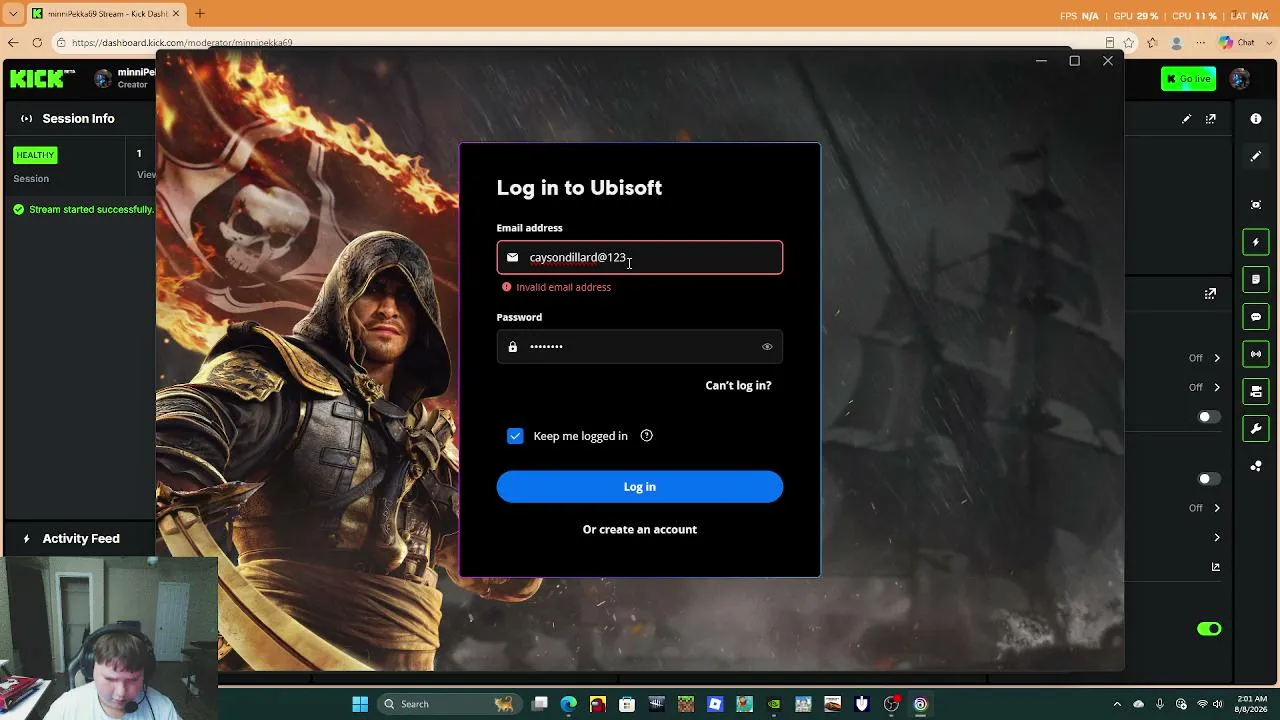Open Microsoft Store from the taskbar

coord(627,704)
